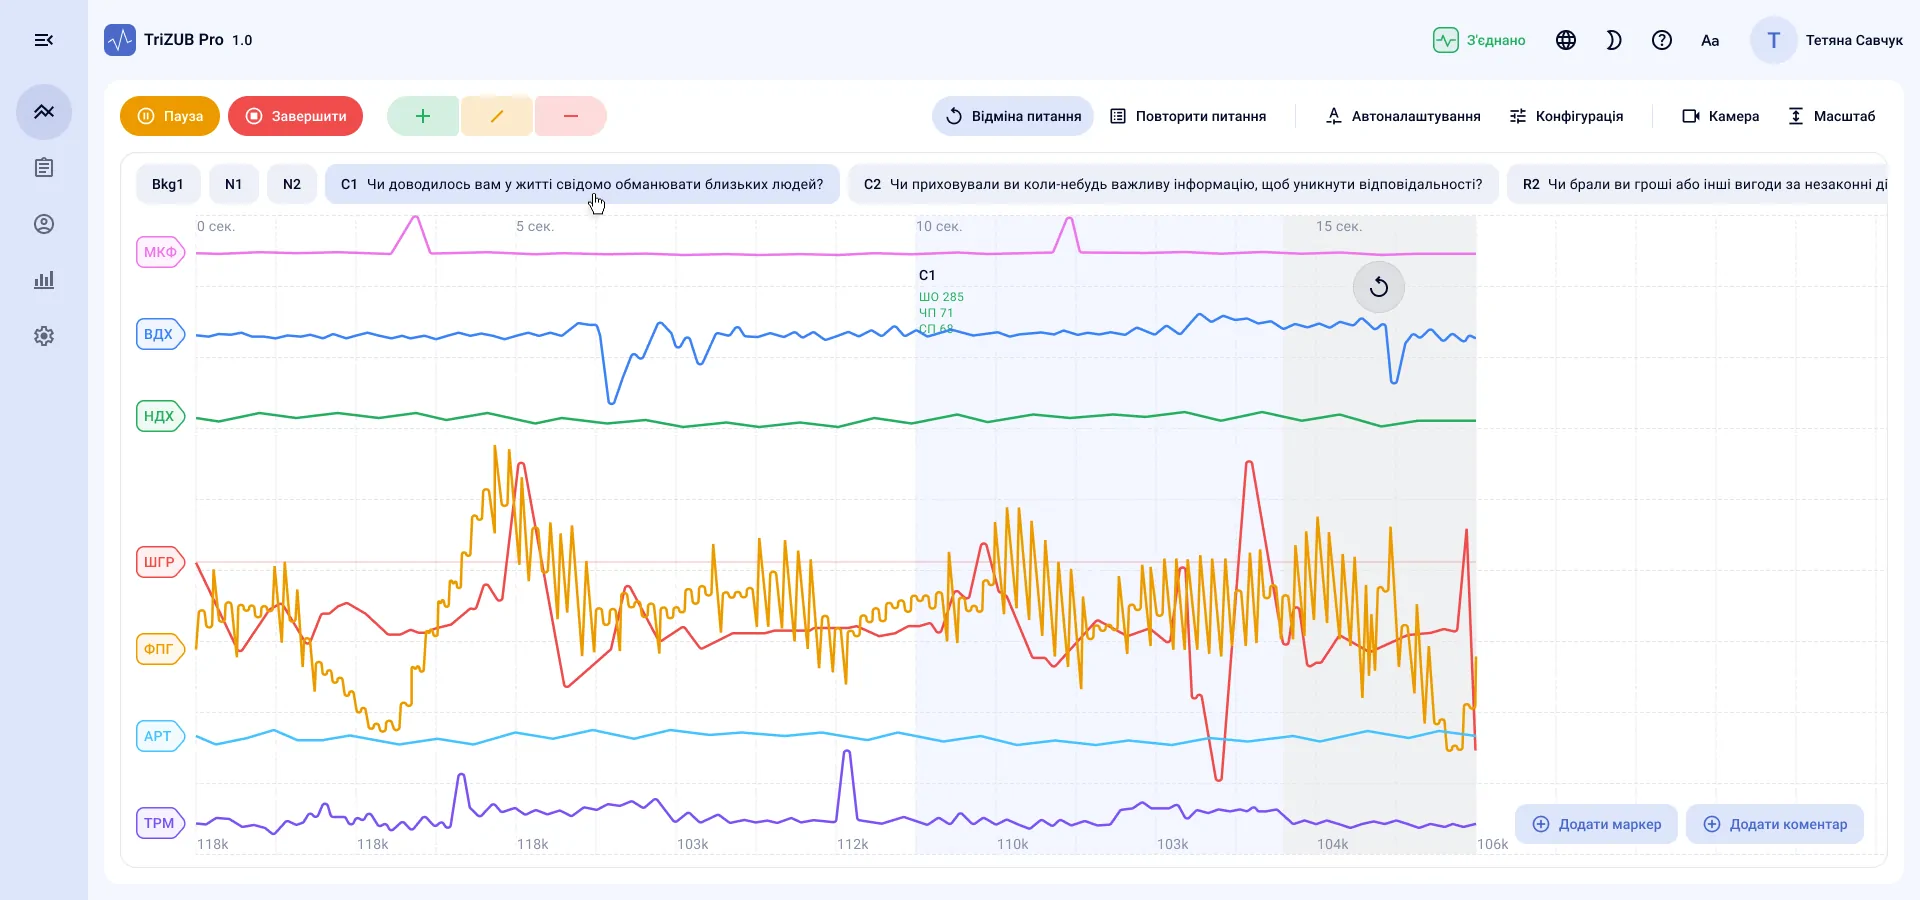Open the user profile sidebar icon
The image size is (1920, 900).
point(44,224)
